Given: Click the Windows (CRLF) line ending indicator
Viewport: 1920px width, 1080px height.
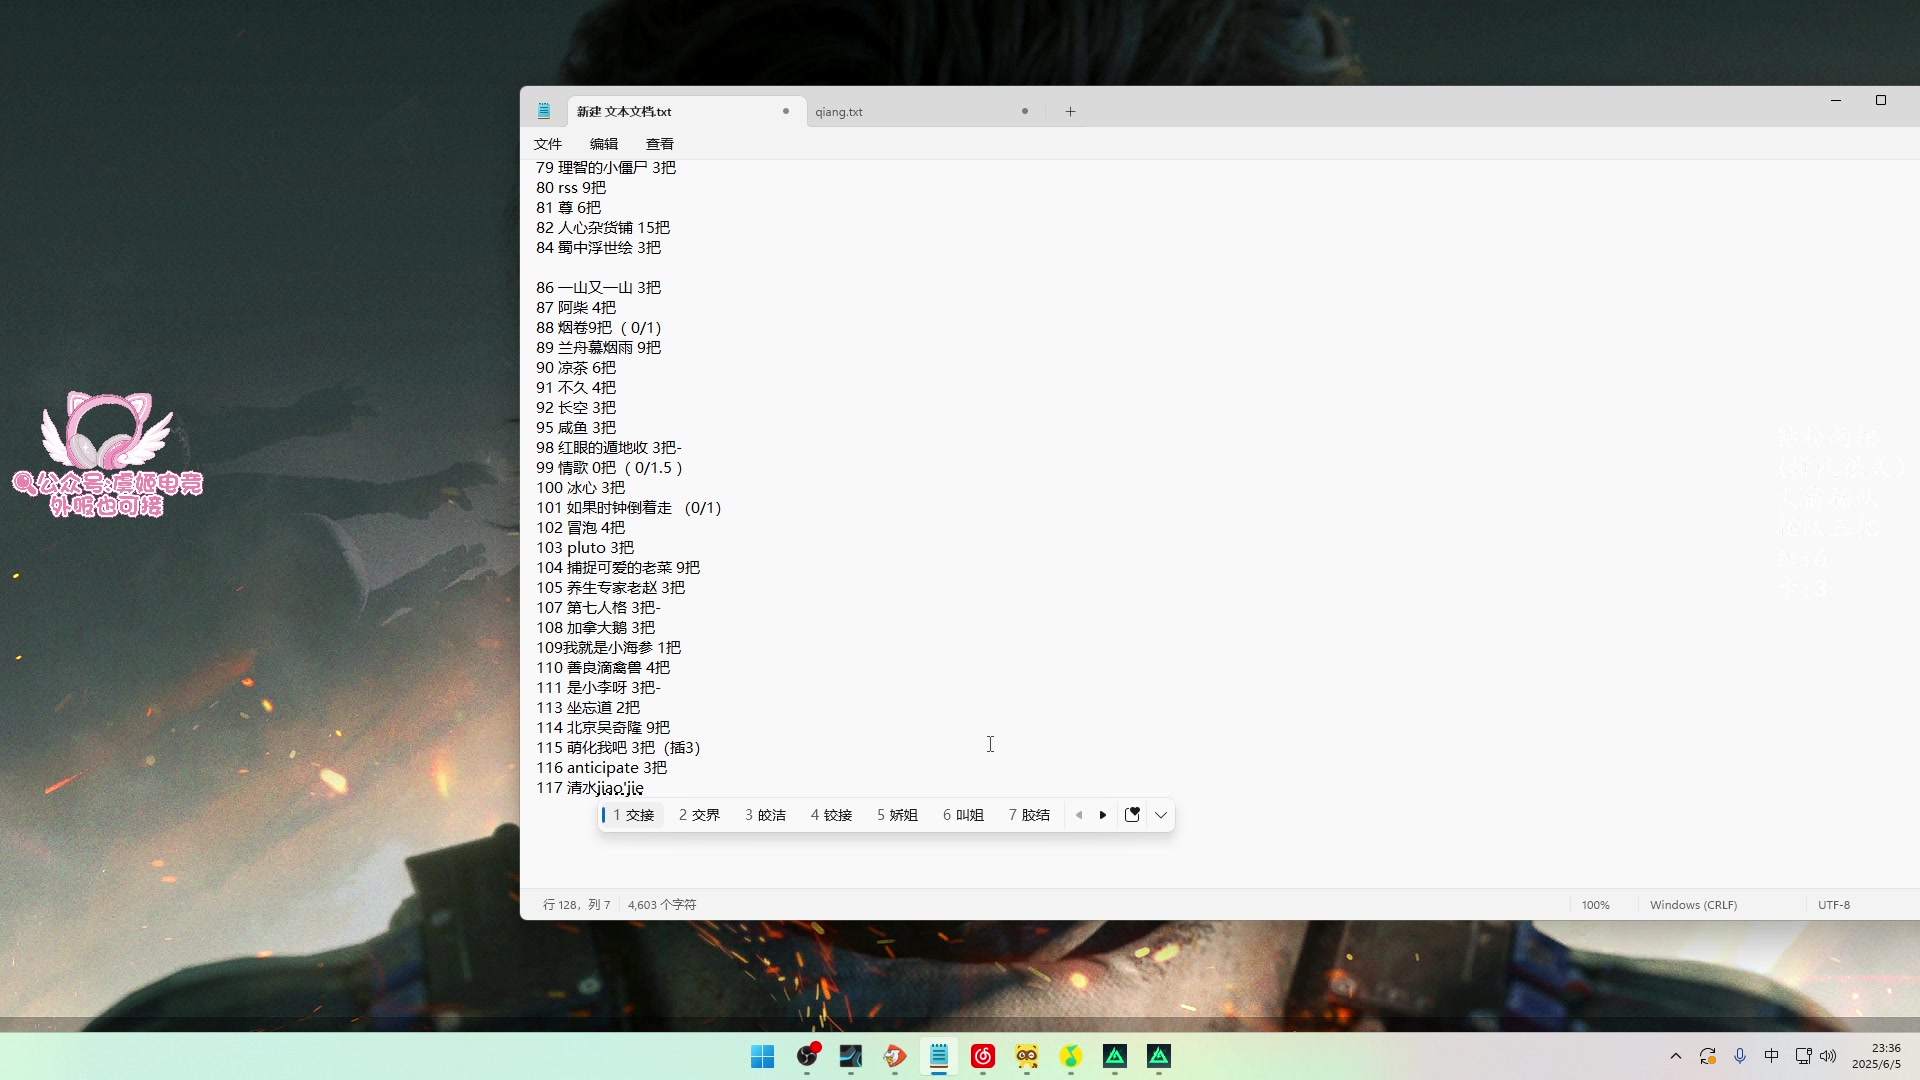Looking at the screenshot, I should pos(1693,905).
